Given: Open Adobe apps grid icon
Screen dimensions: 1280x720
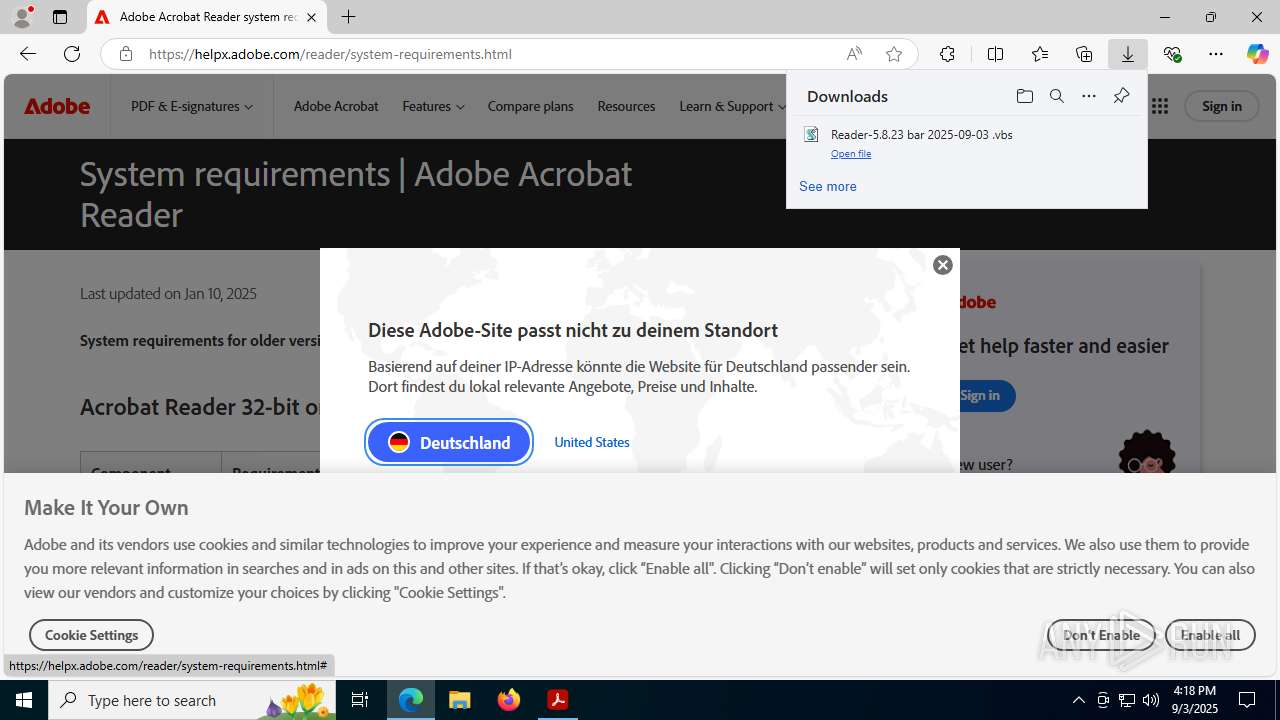Looking at the screenshot, I should pyautogui.click(x=1160, y=106).
